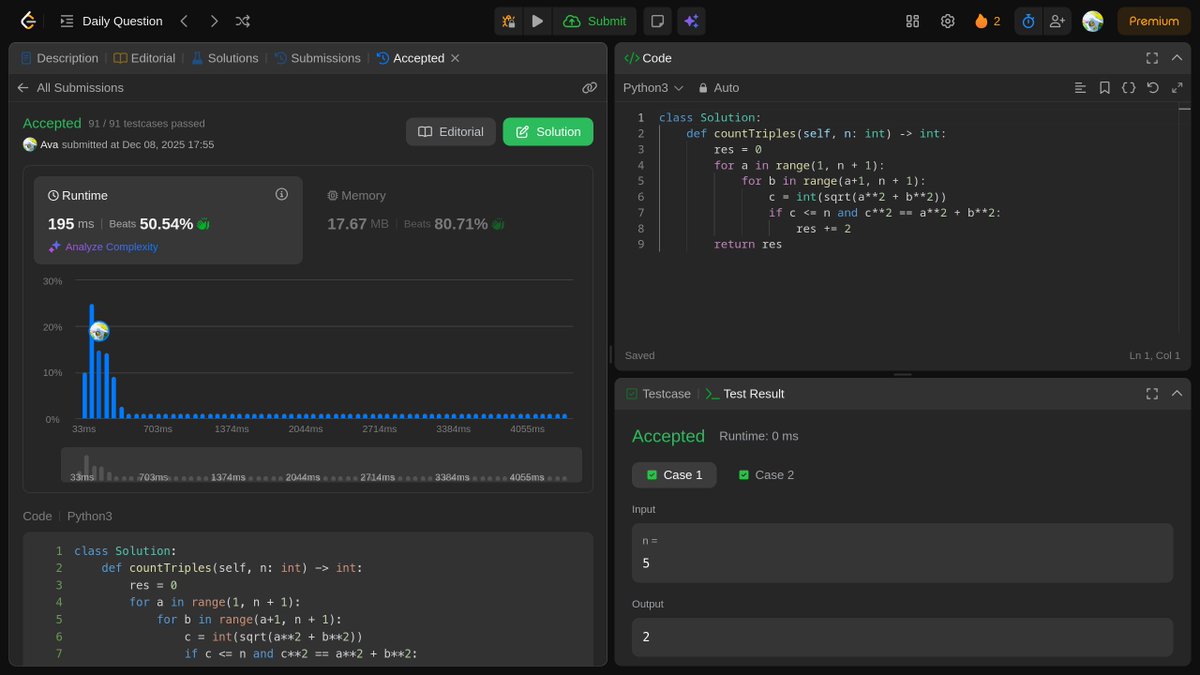Format the code icon in editor
The height and width of the screenshot is (675, 1200).
pos(1080,88)
